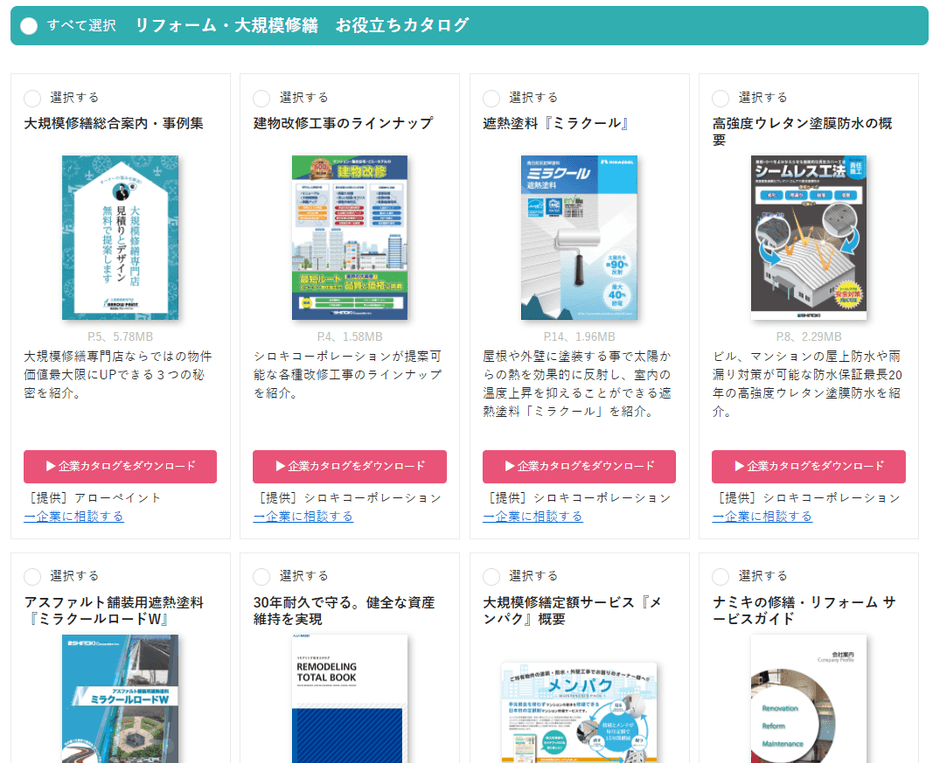Screen dimensions: 940x763
Task: Click the title 30年耐久で守る。健全な資産維持を実現
Action: coord(344,610)
